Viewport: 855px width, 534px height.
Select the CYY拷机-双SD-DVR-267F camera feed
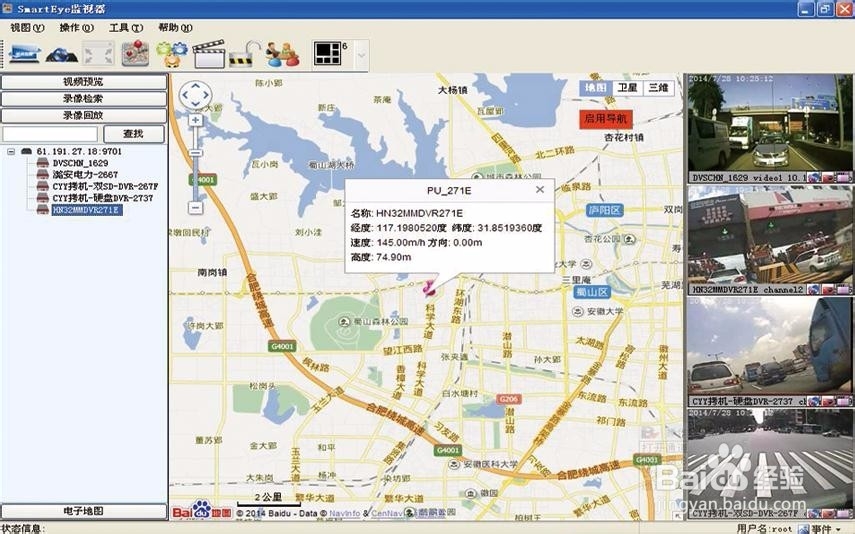(x=769, y=458)
